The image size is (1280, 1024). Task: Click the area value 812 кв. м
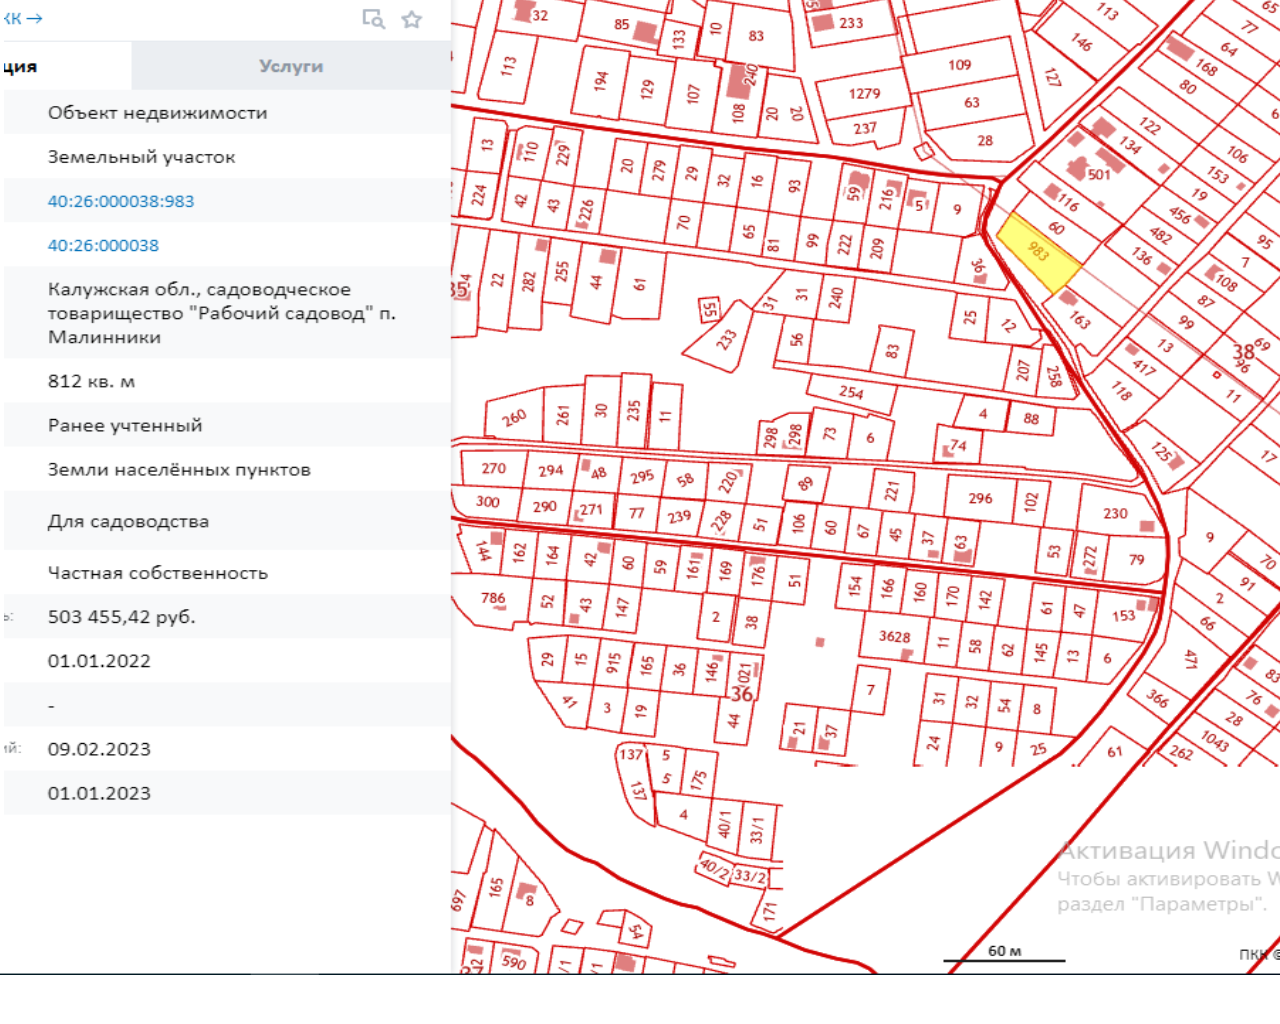click(x=91, y=381)
